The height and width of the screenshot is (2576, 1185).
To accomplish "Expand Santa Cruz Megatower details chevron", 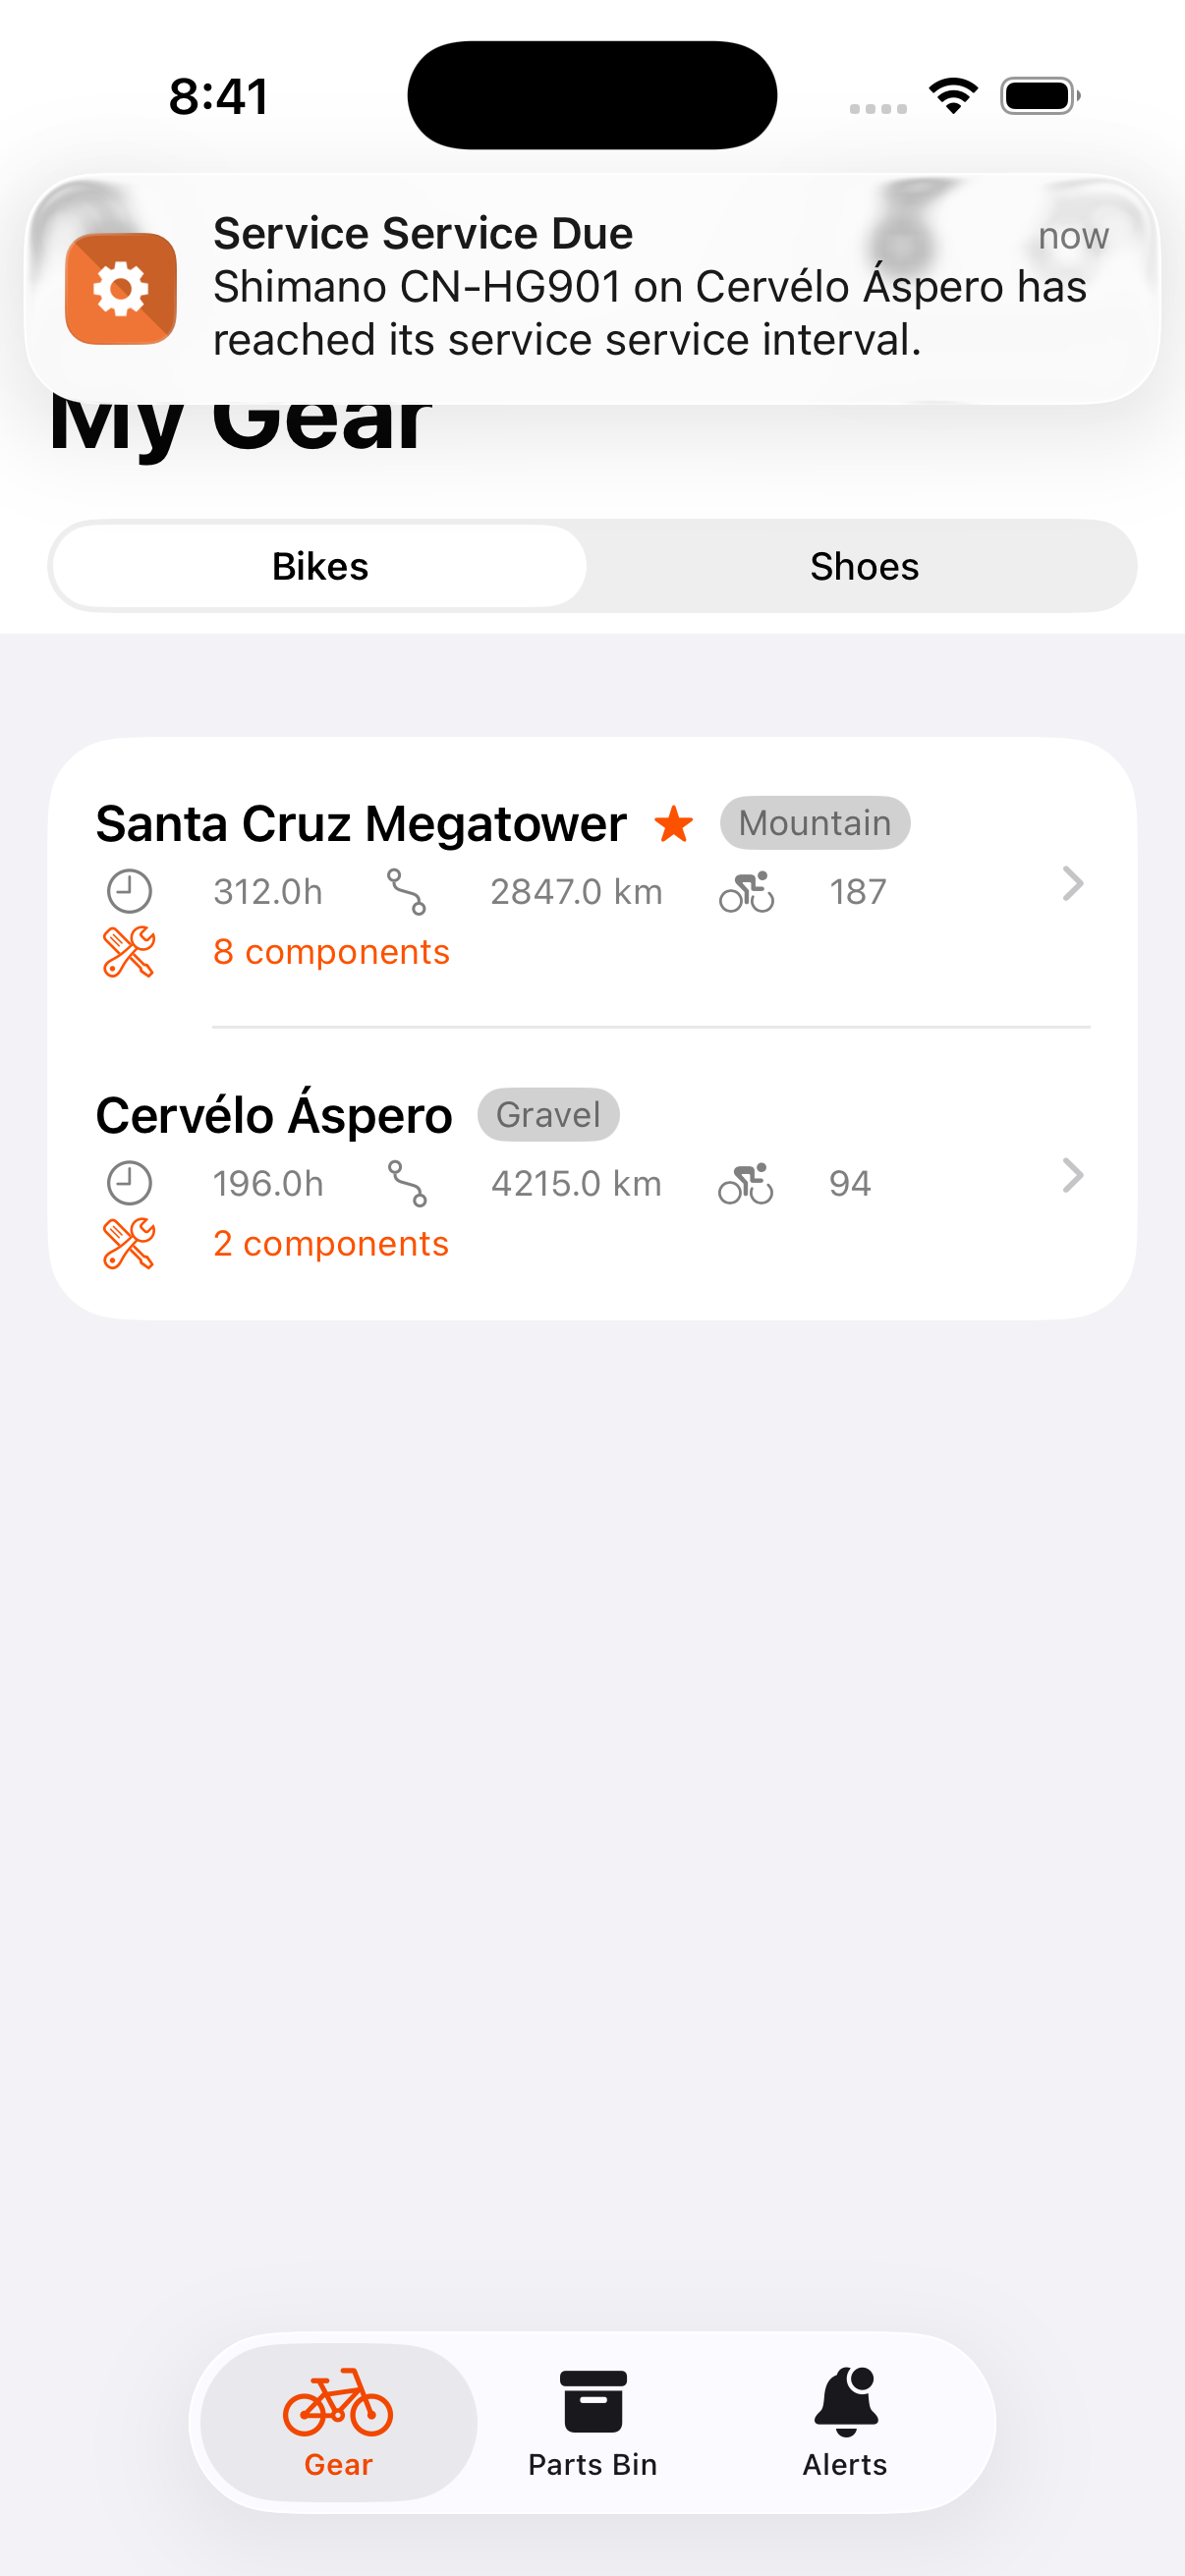I will (x=1072, y=884).
